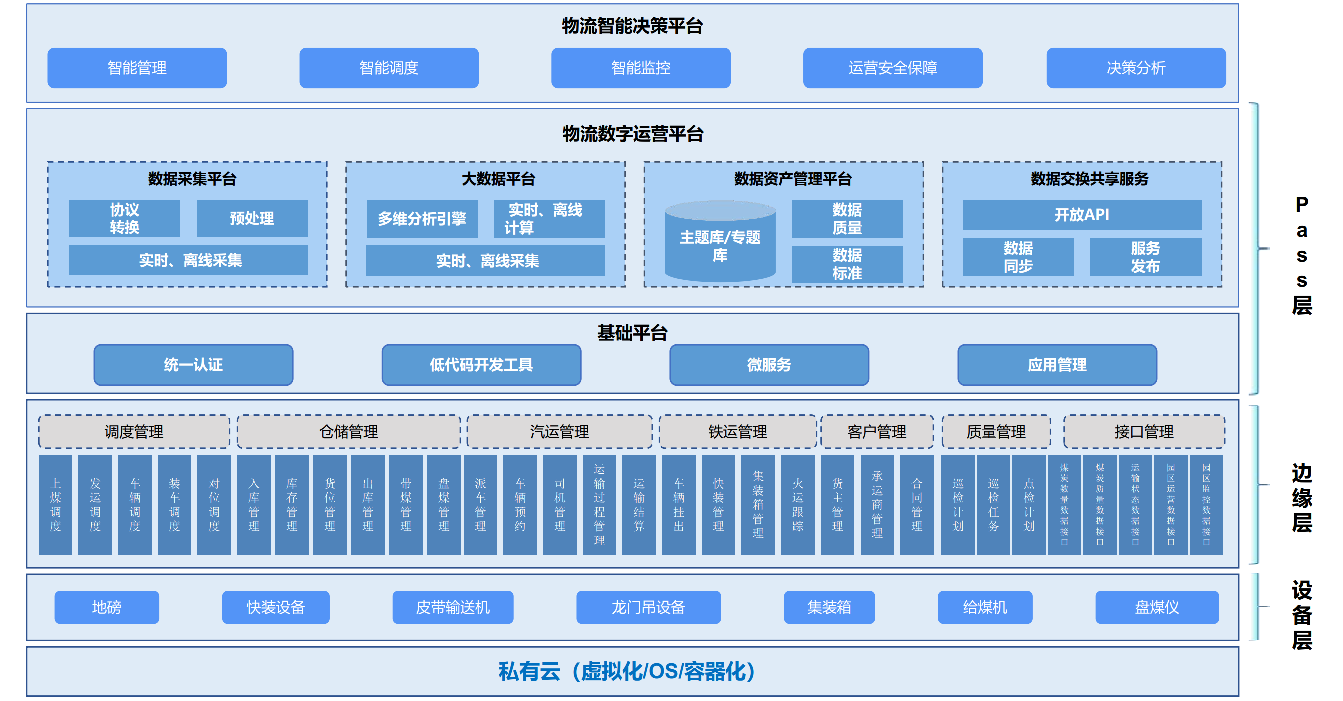Select the 龙门吊设备 device button
The width and height of the screenshot is (1343, 701).
click(x=648, y=607)
